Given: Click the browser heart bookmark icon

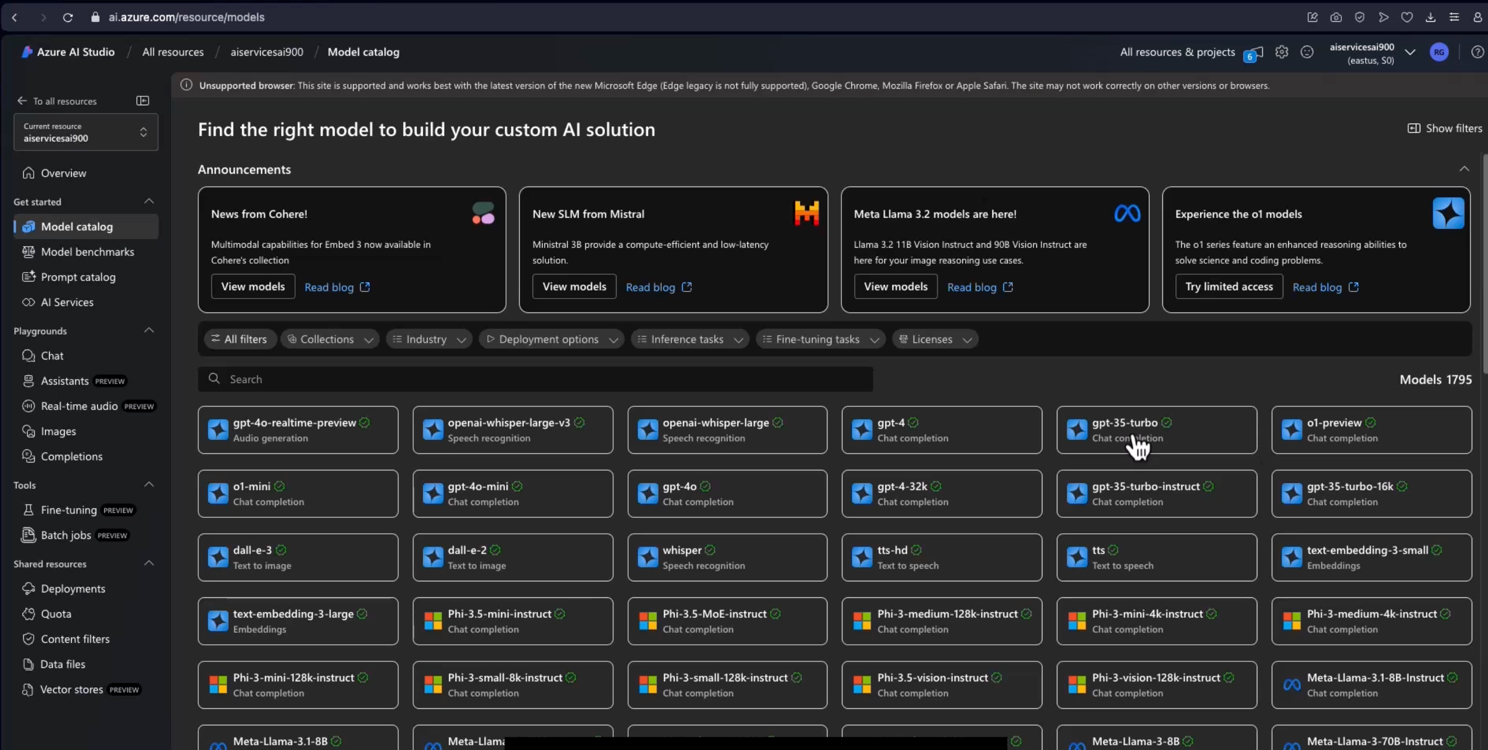Looking at the screenshot, I should 1407,17.
